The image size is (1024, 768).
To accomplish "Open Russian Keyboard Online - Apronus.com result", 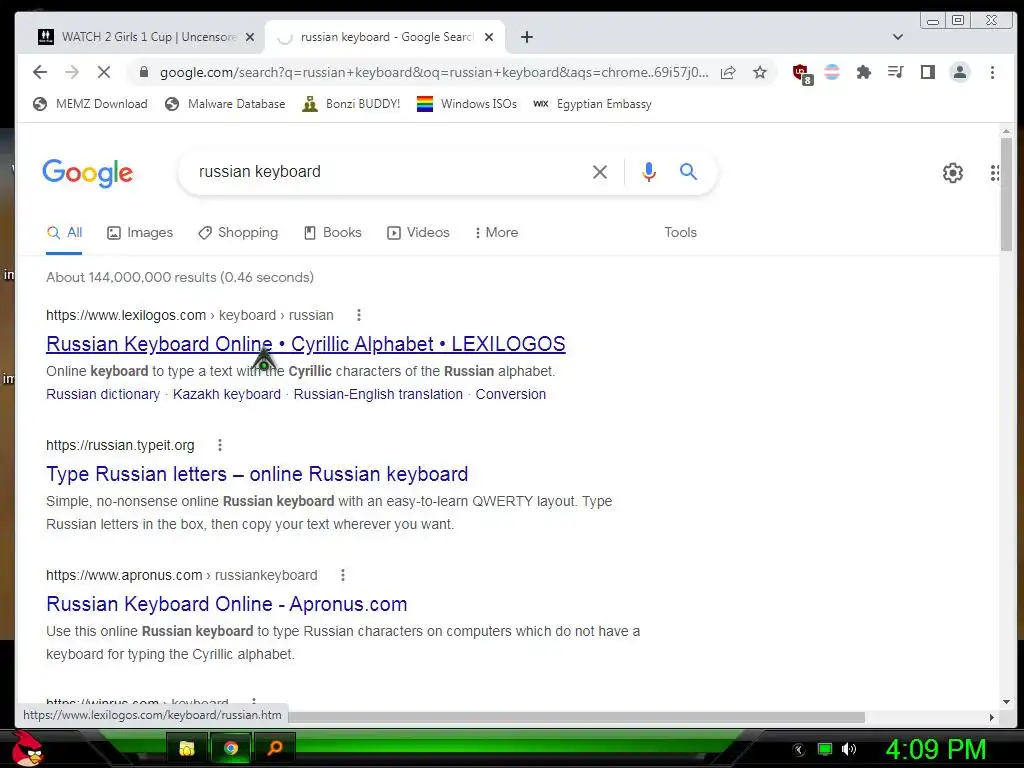I will tap(227, 603).
